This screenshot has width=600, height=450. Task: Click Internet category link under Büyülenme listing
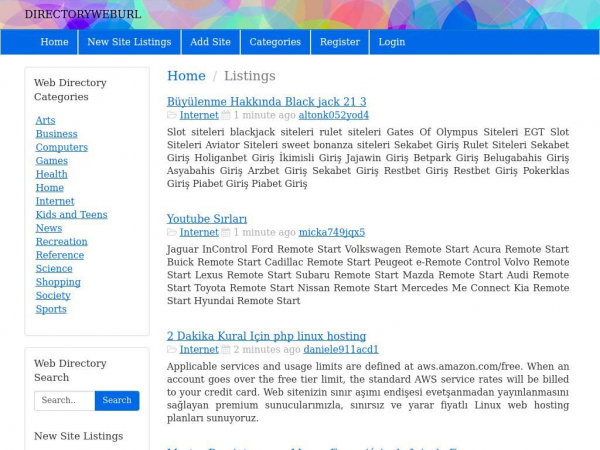point(199,115)
